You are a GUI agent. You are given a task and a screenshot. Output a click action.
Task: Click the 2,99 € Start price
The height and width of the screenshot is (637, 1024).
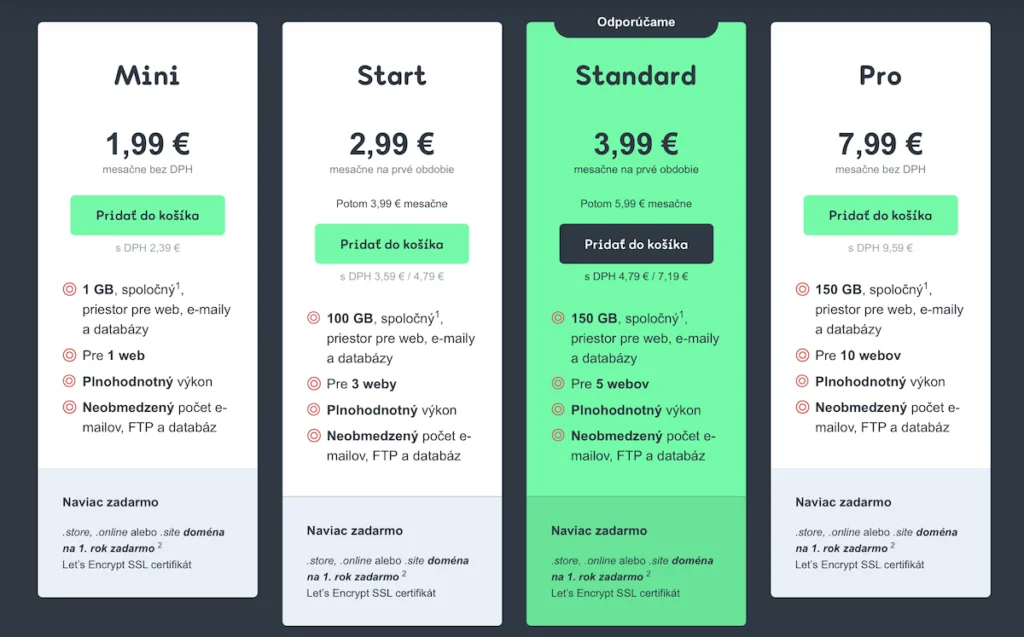point(392,144)
